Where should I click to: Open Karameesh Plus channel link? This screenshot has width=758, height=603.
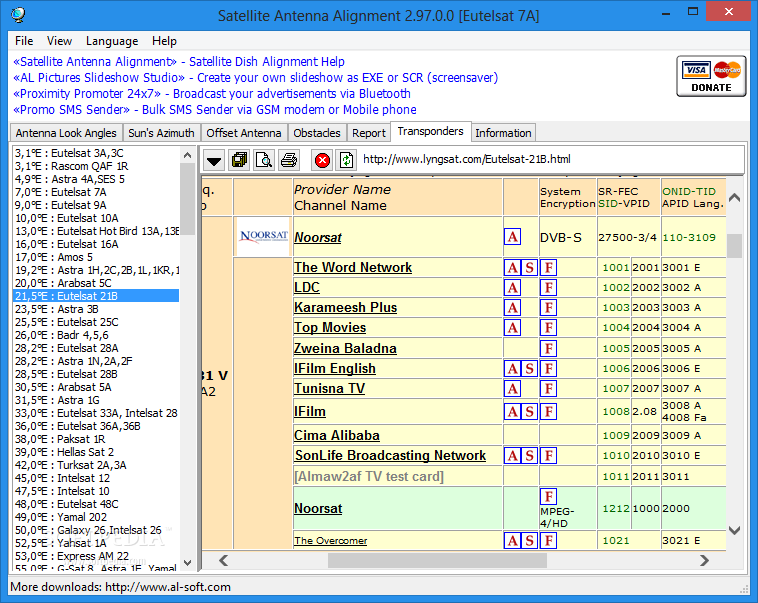pyautogui.click(x=346, y=308)
